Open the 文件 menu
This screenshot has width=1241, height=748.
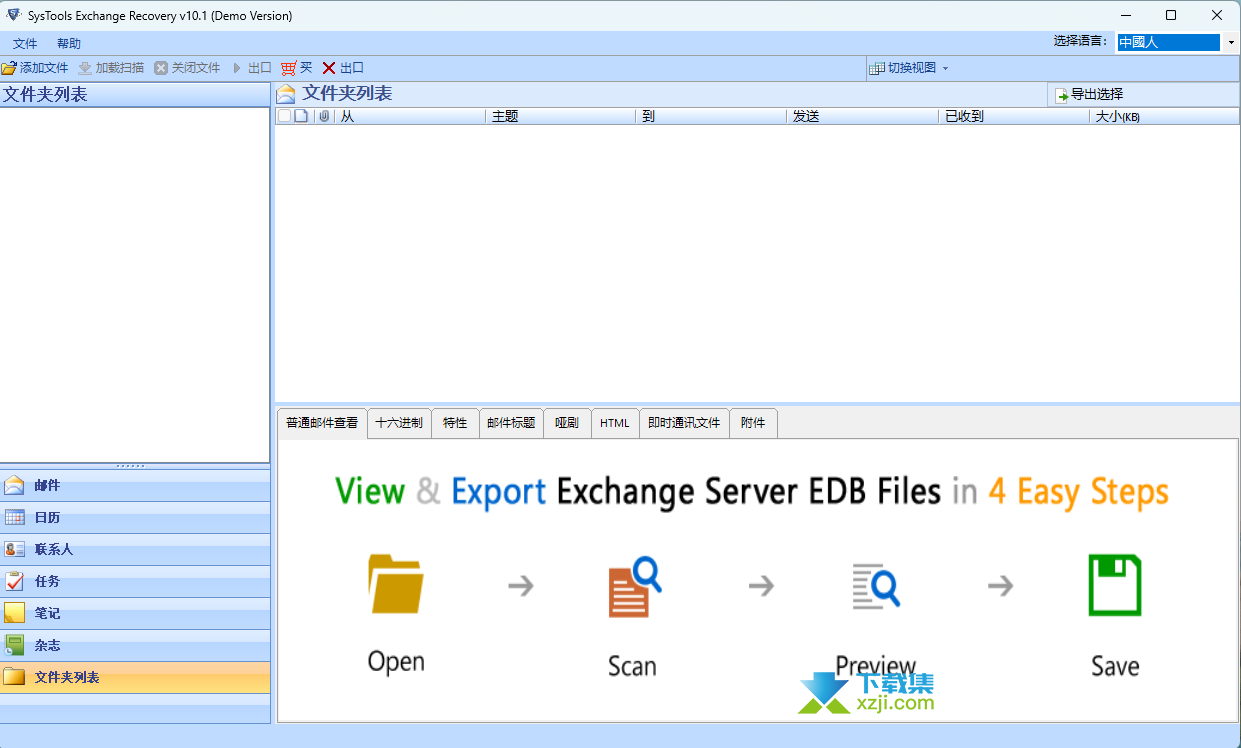[x=25, y=44]
